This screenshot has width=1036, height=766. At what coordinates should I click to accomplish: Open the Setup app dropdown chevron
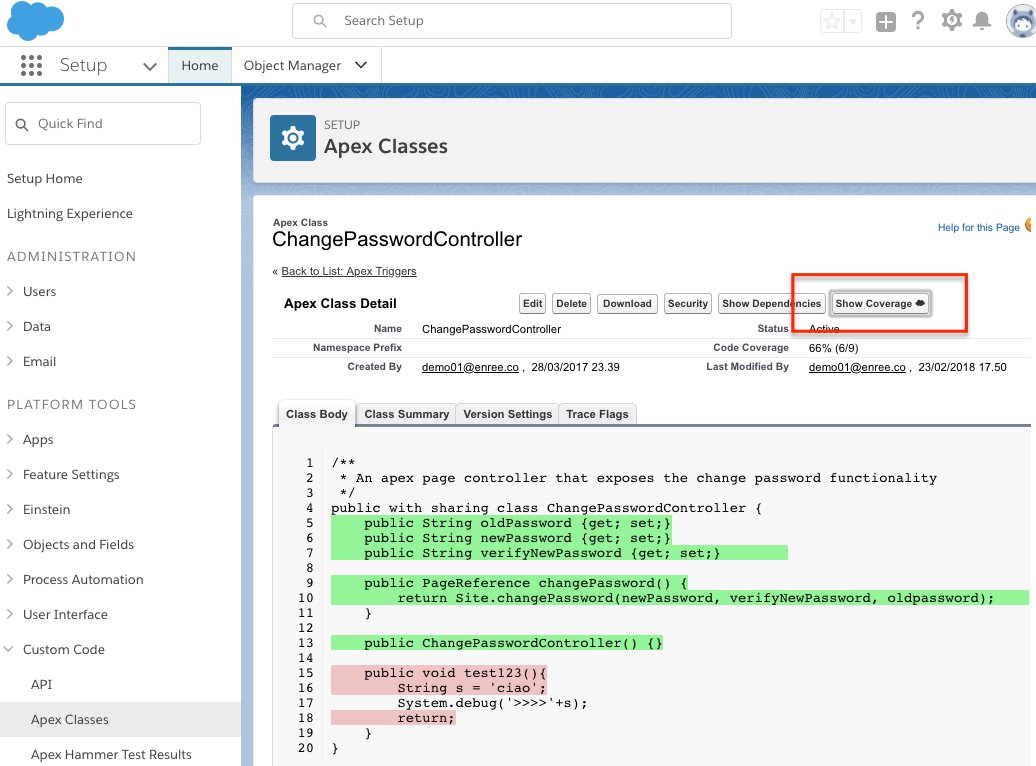(x=150, y=66)
